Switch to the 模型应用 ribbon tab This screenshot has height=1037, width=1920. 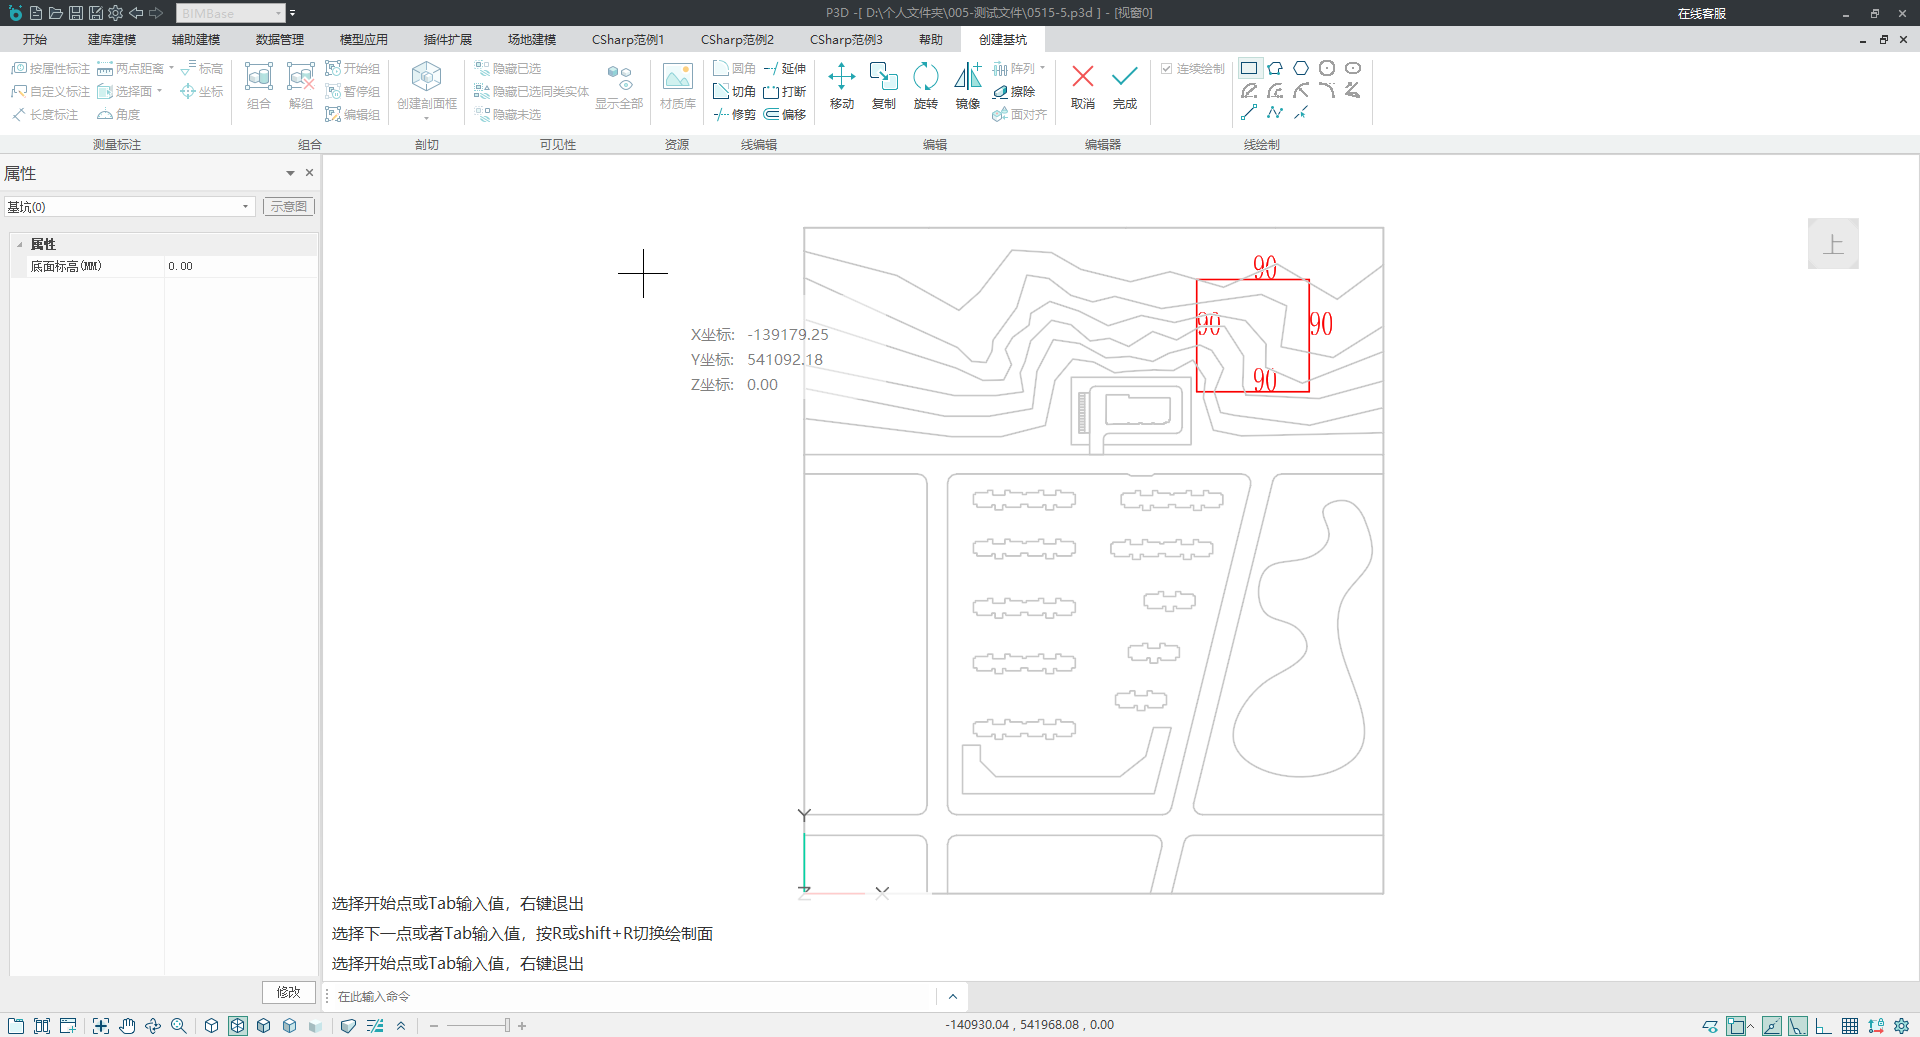(x=363, y=40)
